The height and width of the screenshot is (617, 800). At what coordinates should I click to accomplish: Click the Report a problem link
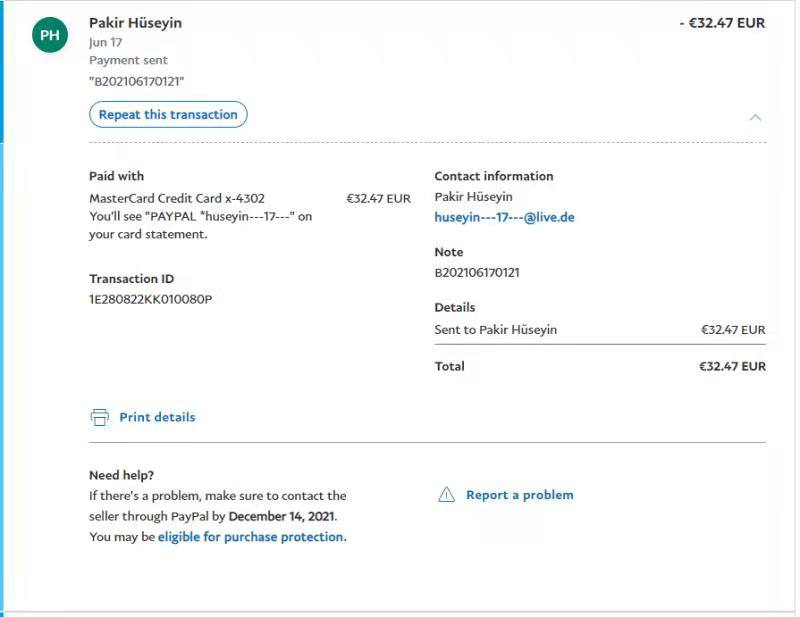(519, 495)
